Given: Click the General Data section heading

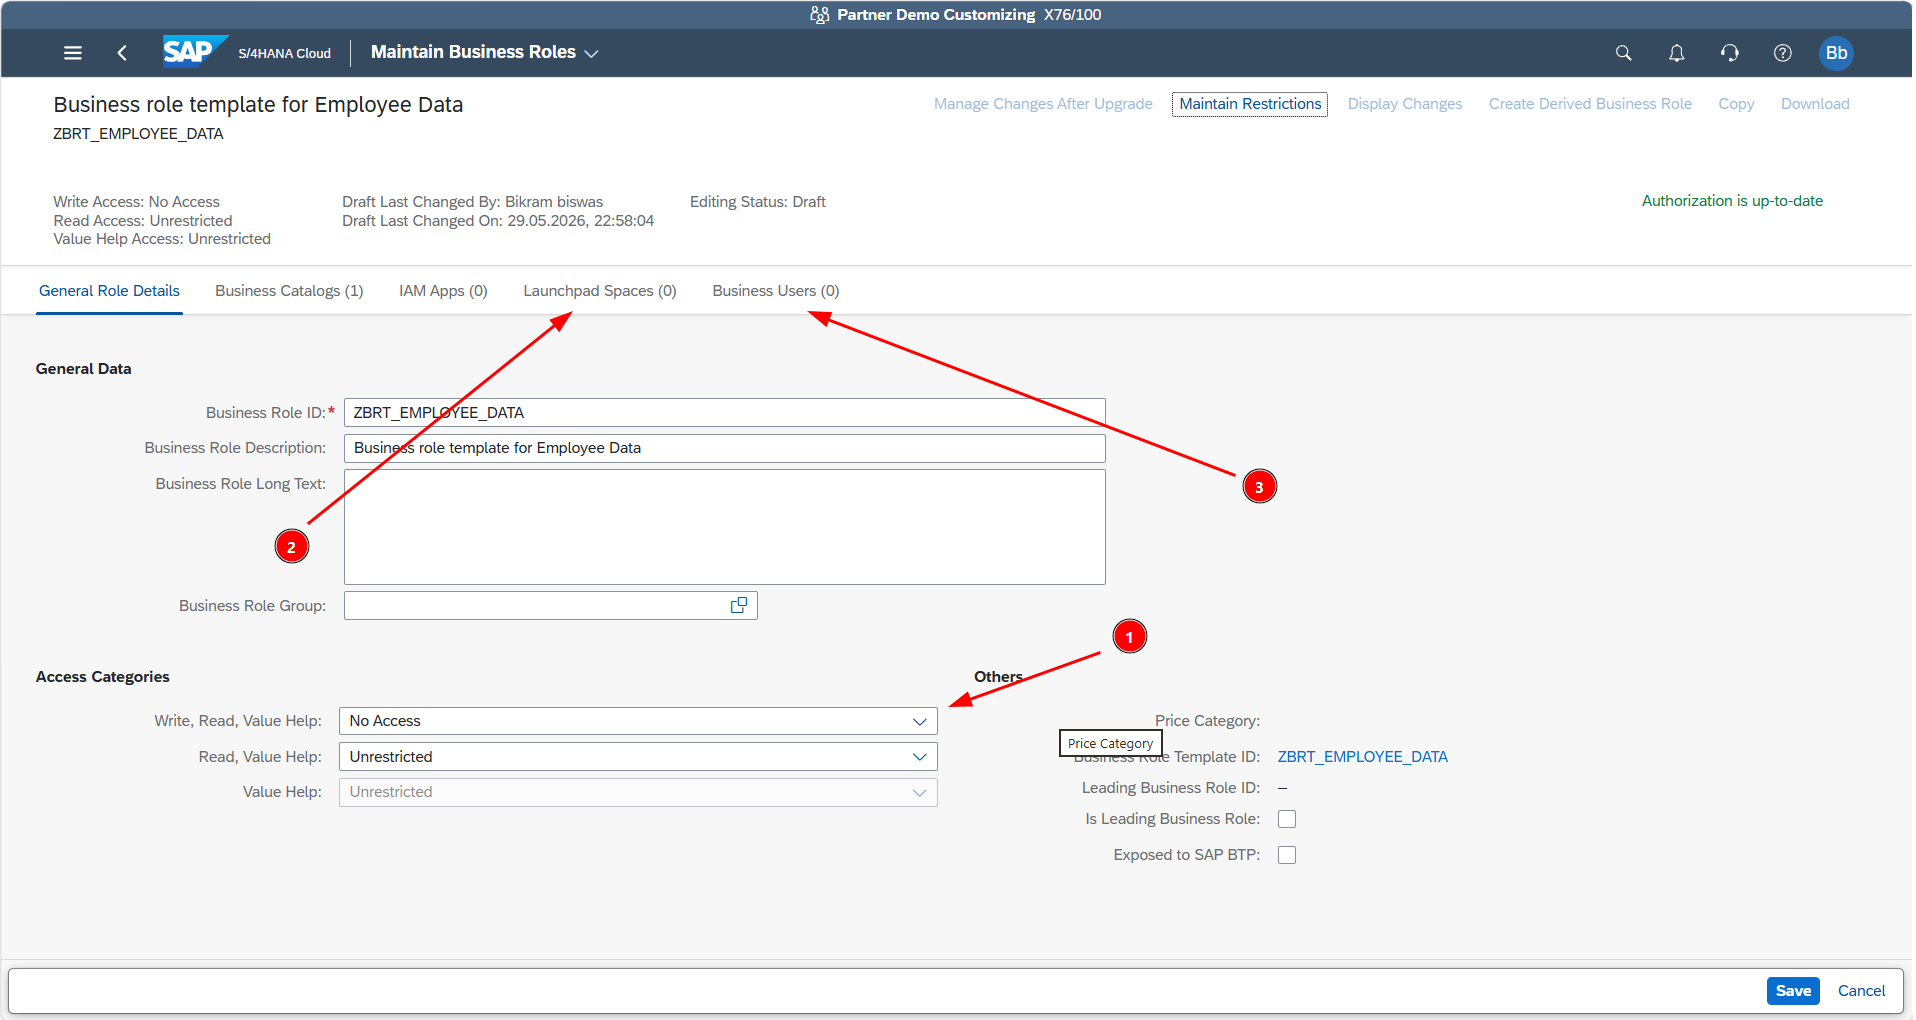Looking at the screenshot, I should click(83, 369).
